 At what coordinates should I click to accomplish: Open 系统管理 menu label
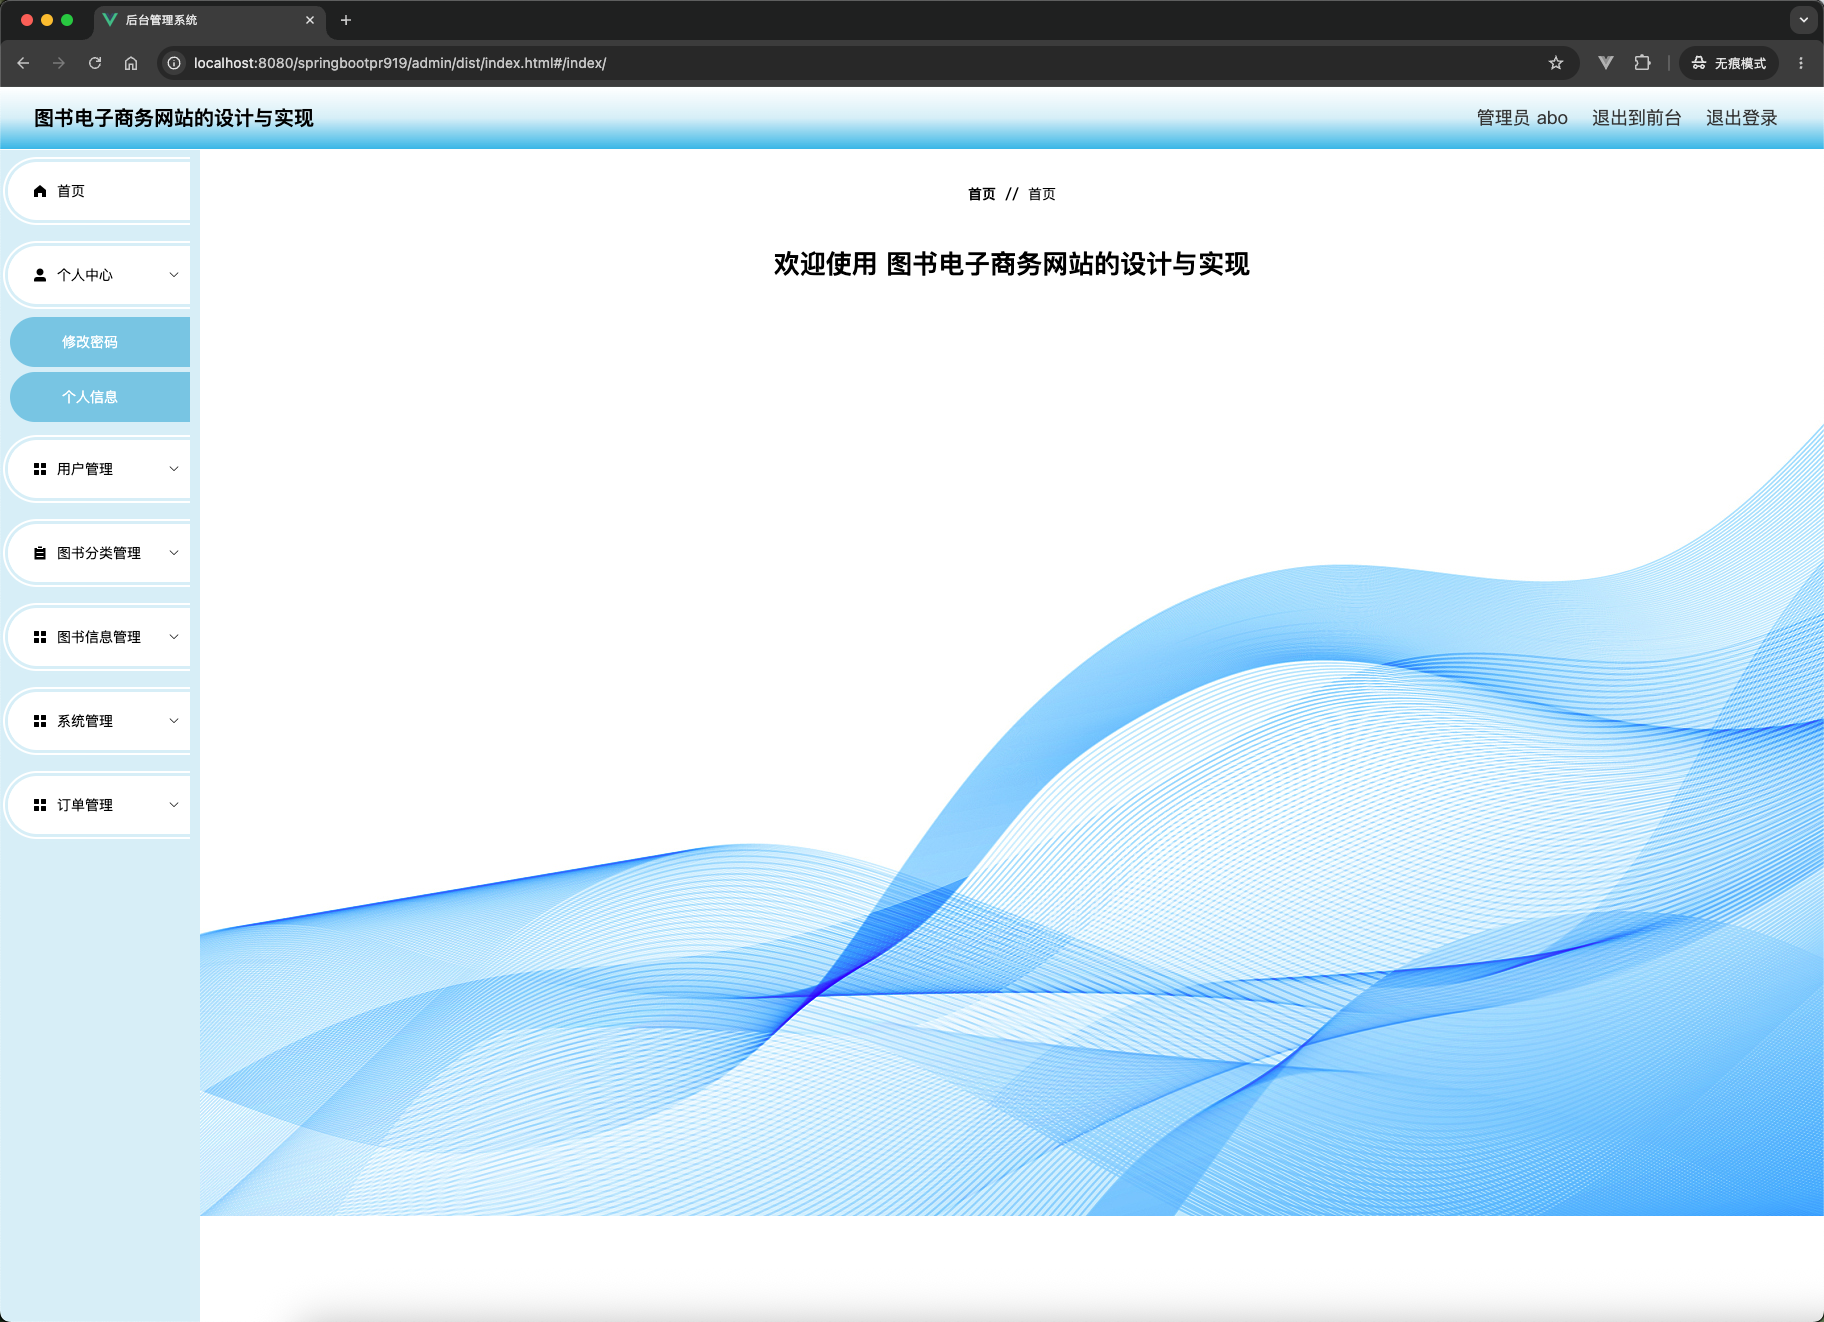85,721
